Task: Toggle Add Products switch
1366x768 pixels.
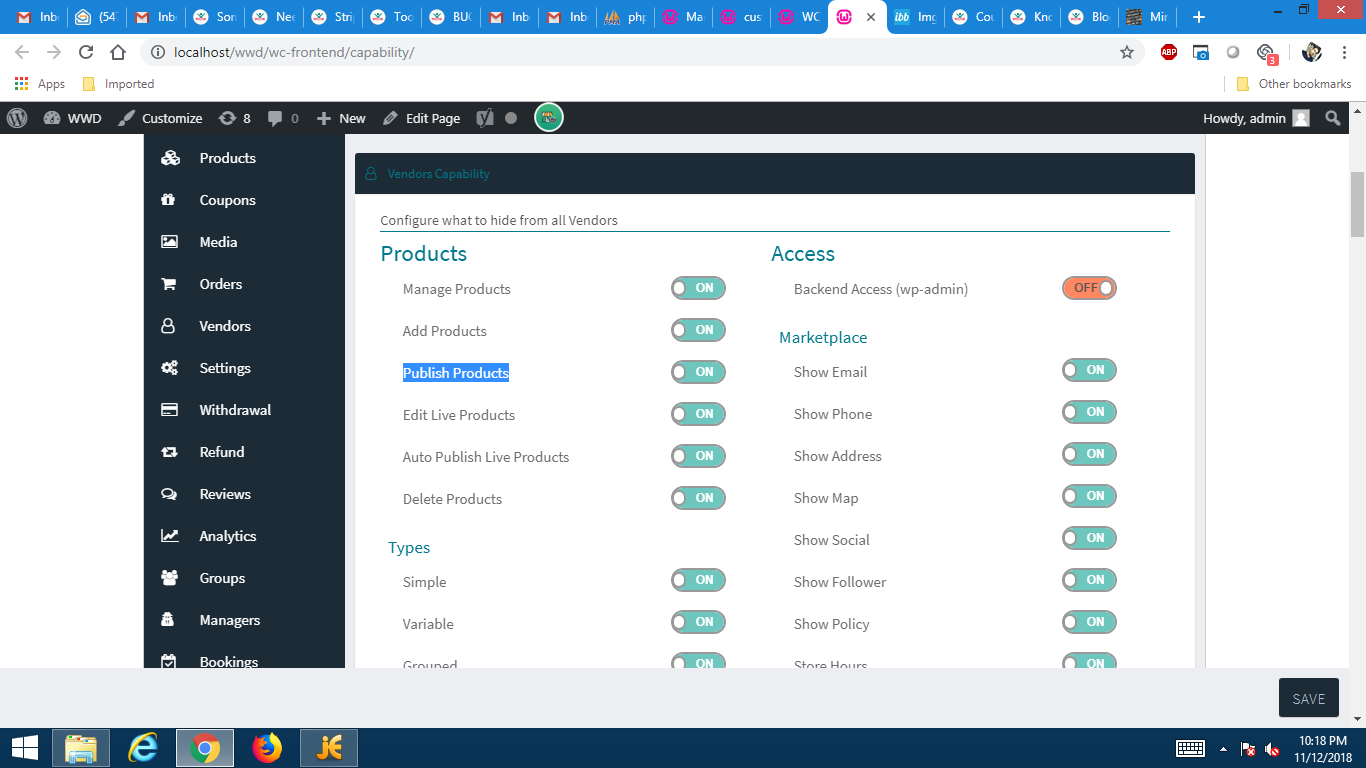Action: pos(698,330)
